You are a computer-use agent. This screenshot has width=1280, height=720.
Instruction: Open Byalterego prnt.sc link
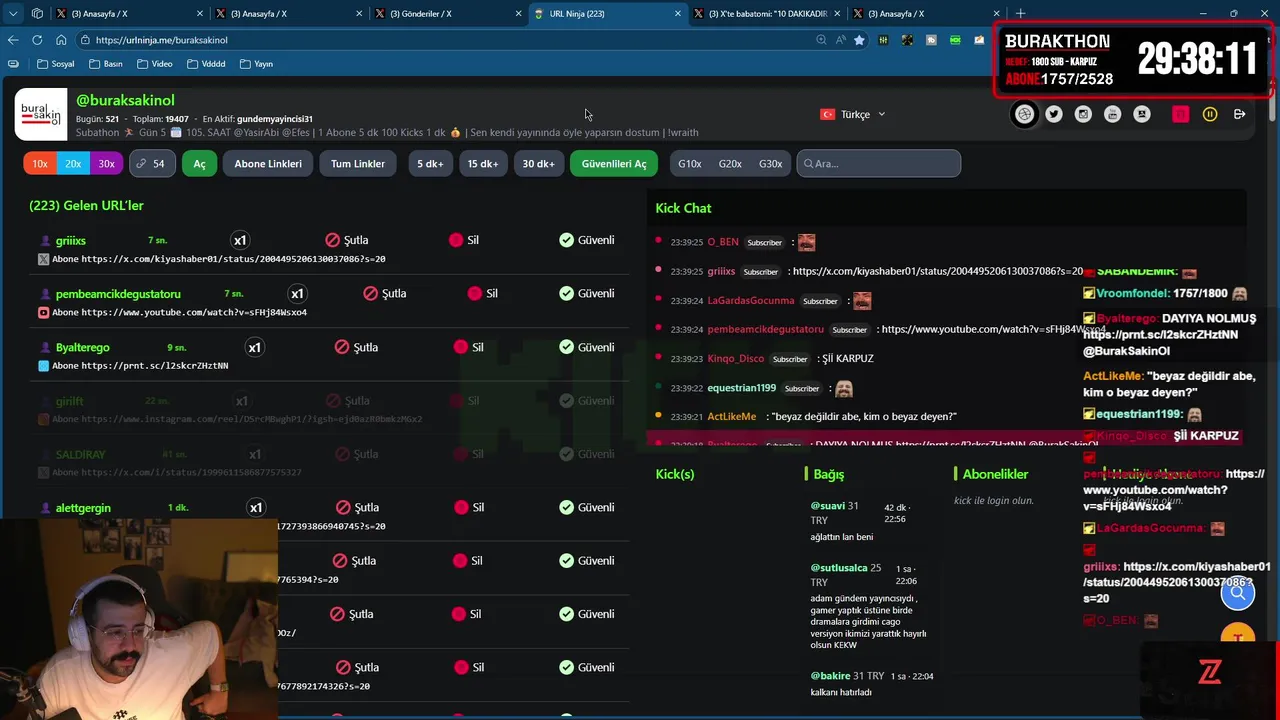click(x=155, y=366)
